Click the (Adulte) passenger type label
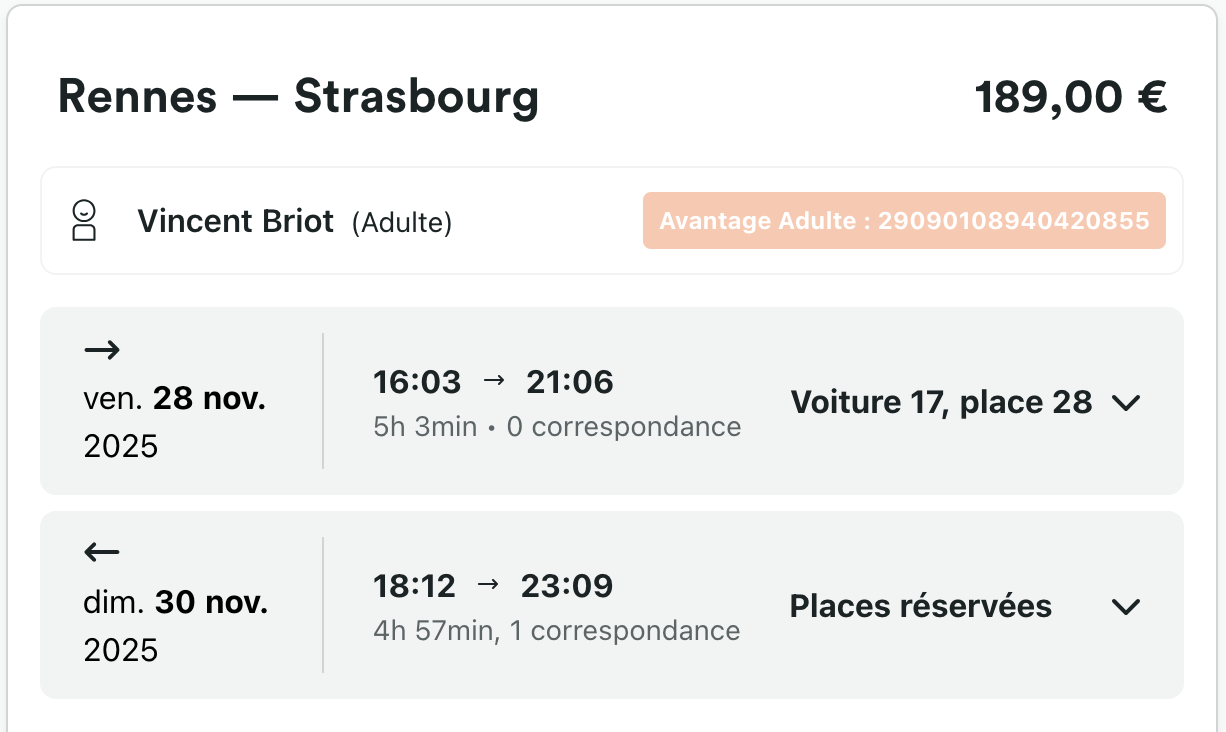Viewport: 1226px width, 732px height. [x=402, y=223]
